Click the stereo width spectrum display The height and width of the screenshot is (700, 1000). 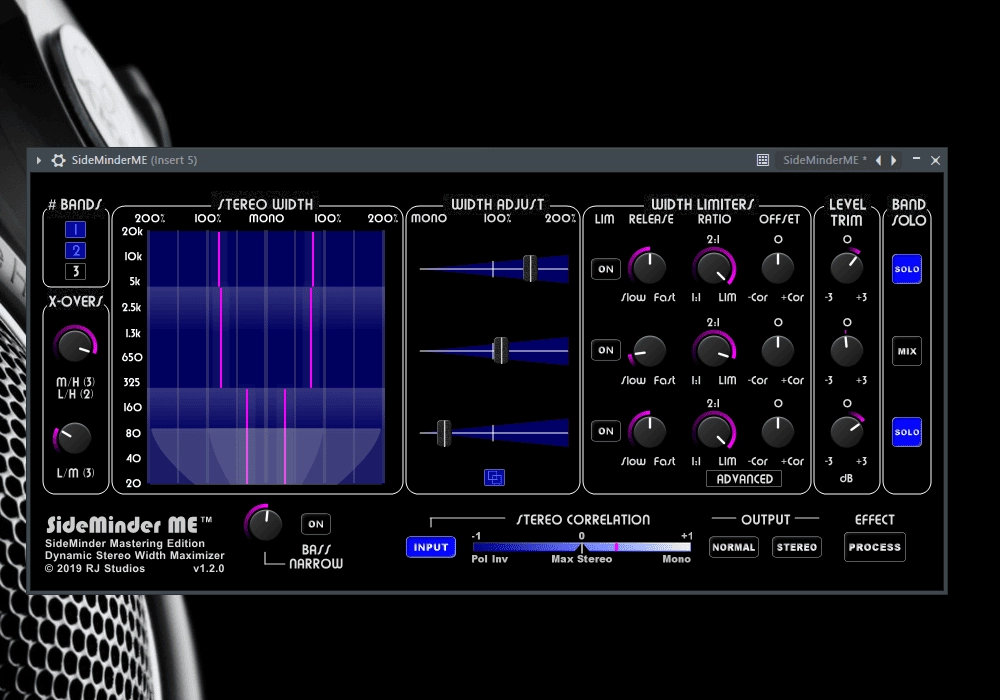tap(266, 357)
